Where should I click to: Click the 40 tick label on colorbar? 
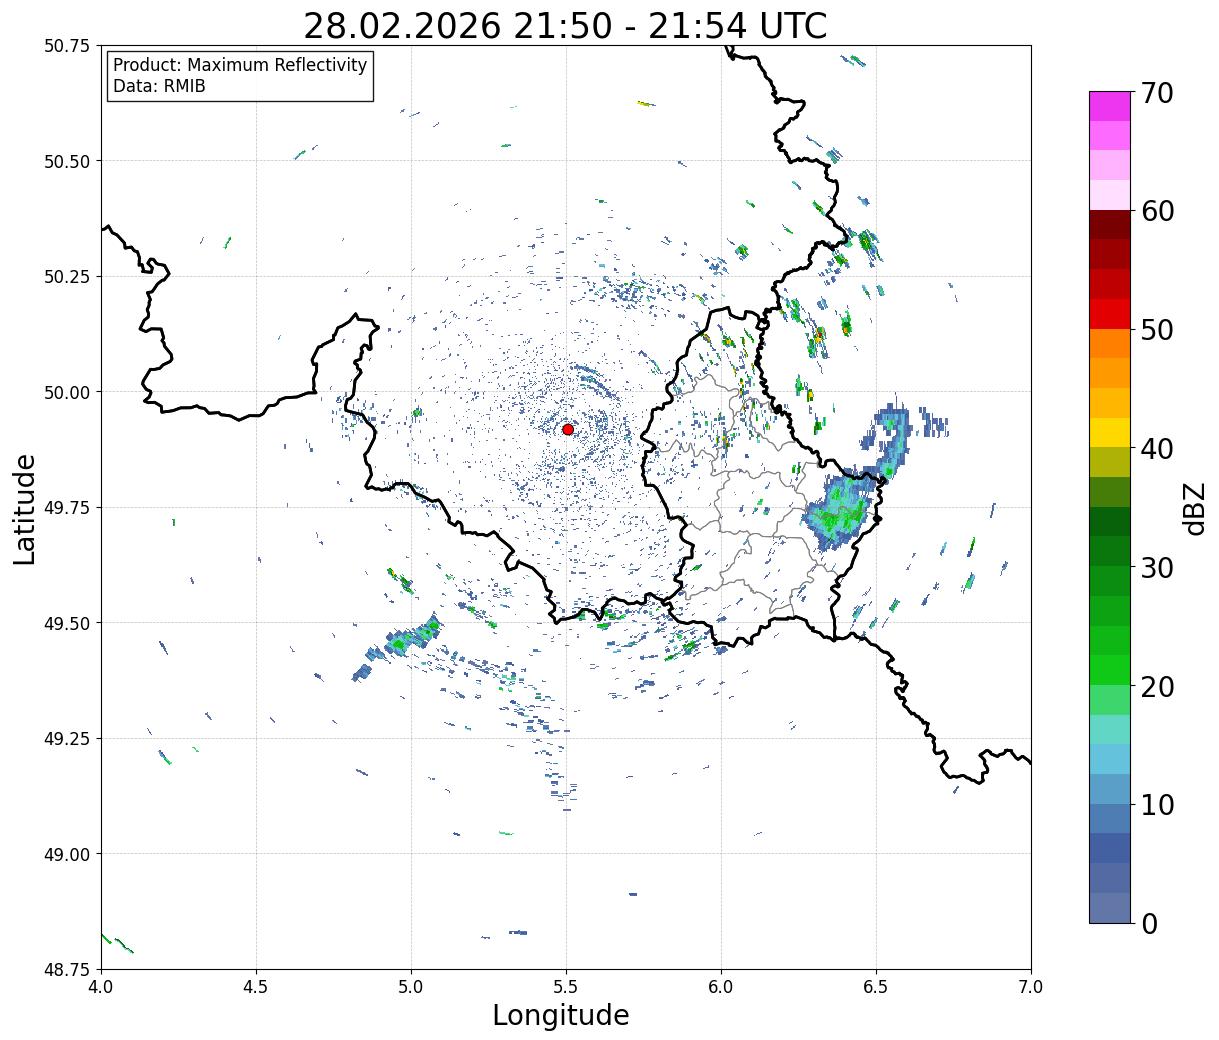click(x=1157, y=449)
